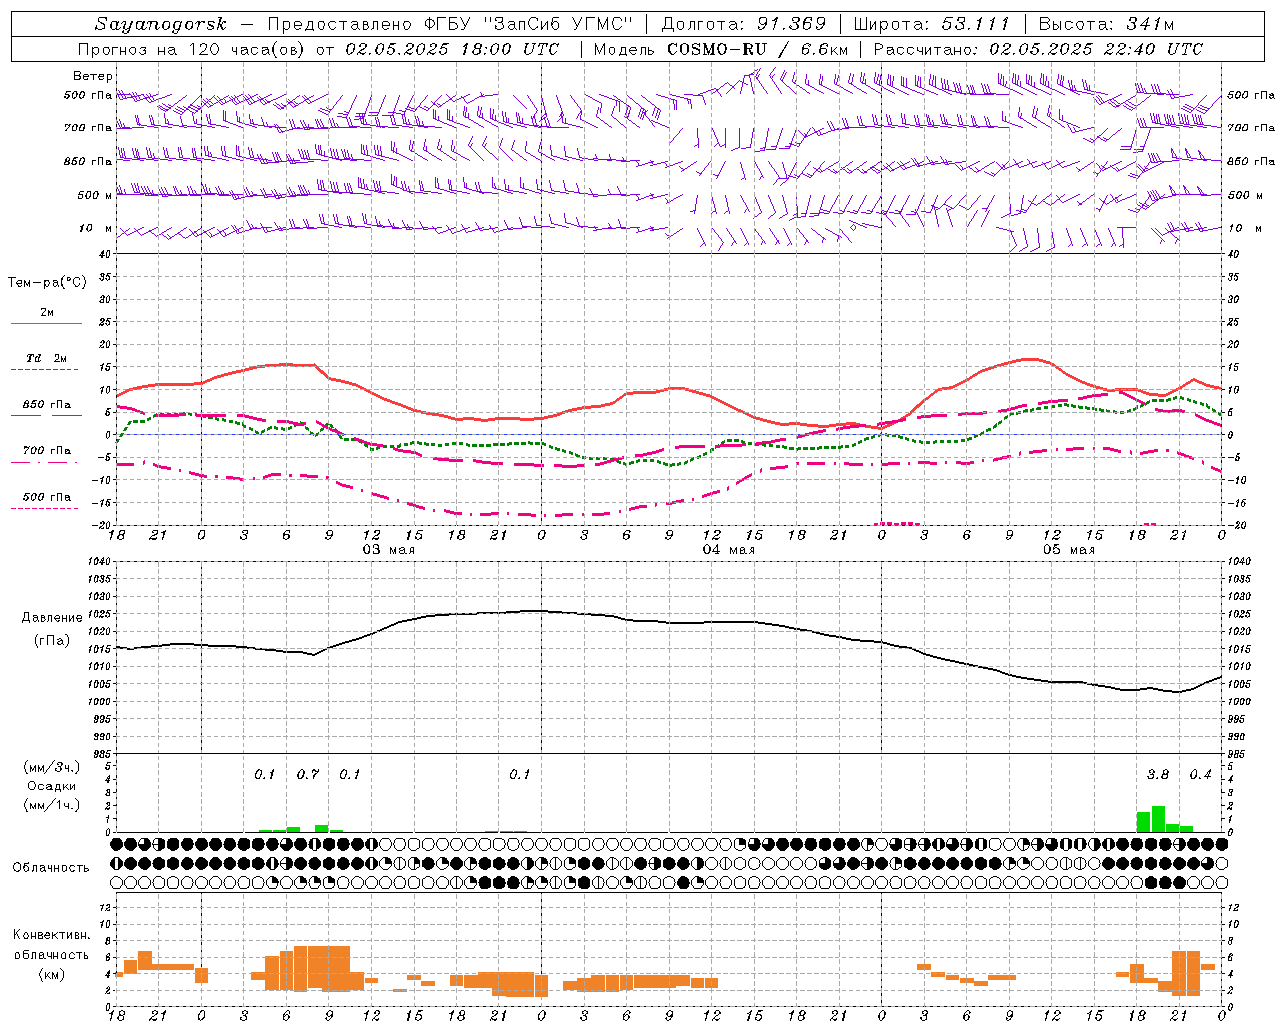Click the (мм/3ч.) precipitation unit label
The height and width of the screenshot is (1024, 1280).
[50, 767]
